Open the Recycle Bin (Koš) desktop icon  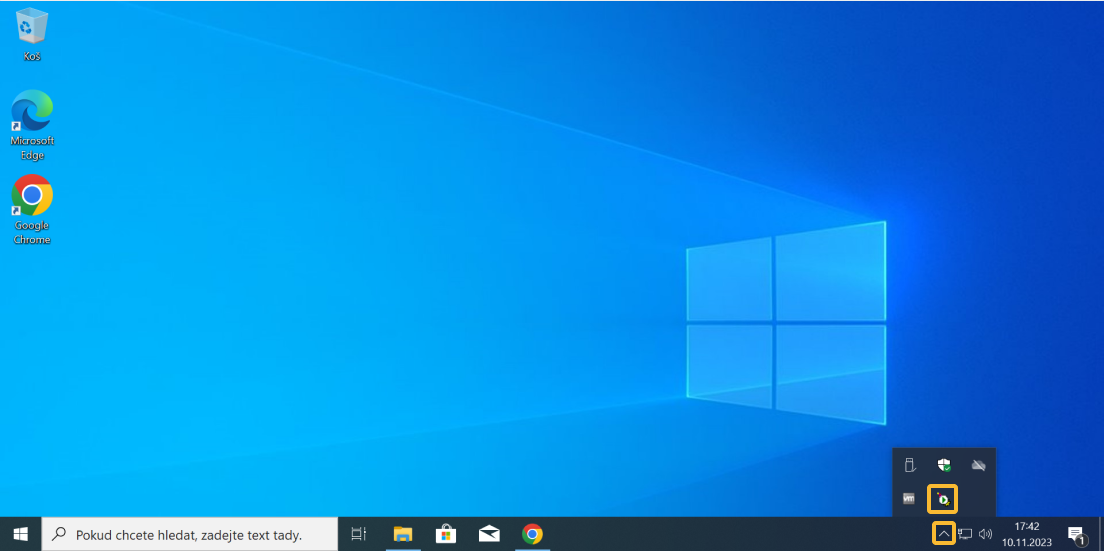32,33
